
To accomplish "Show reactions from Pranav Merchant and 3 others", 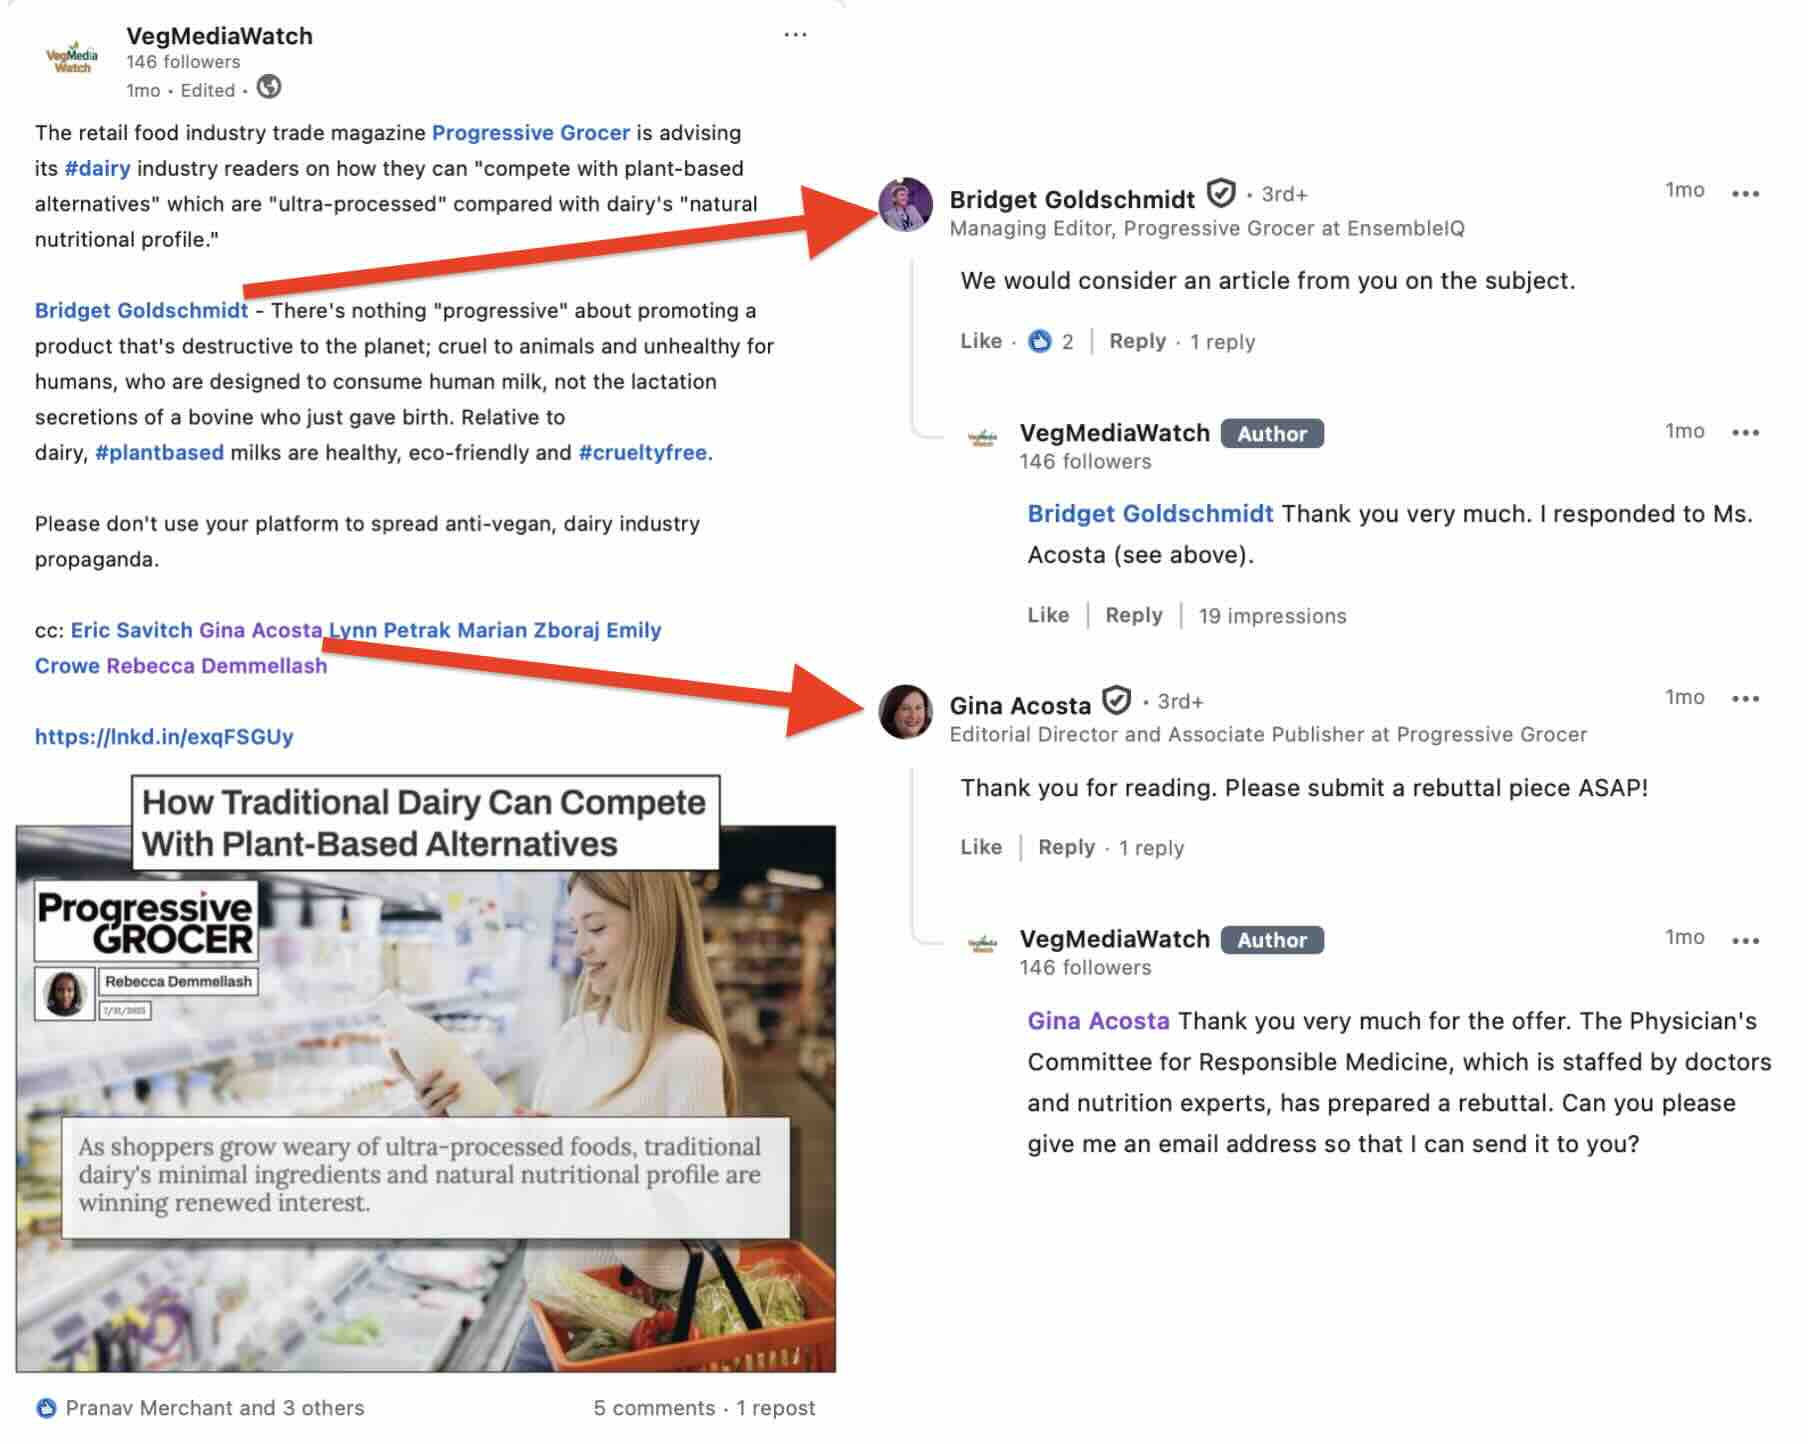I will (214, 1408).
